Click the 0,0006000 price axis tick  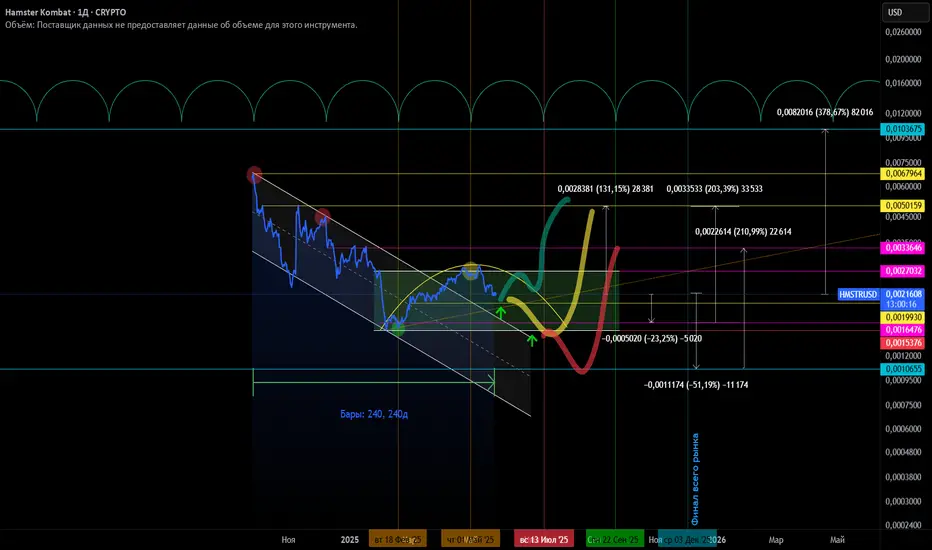[x=903, y=429]
